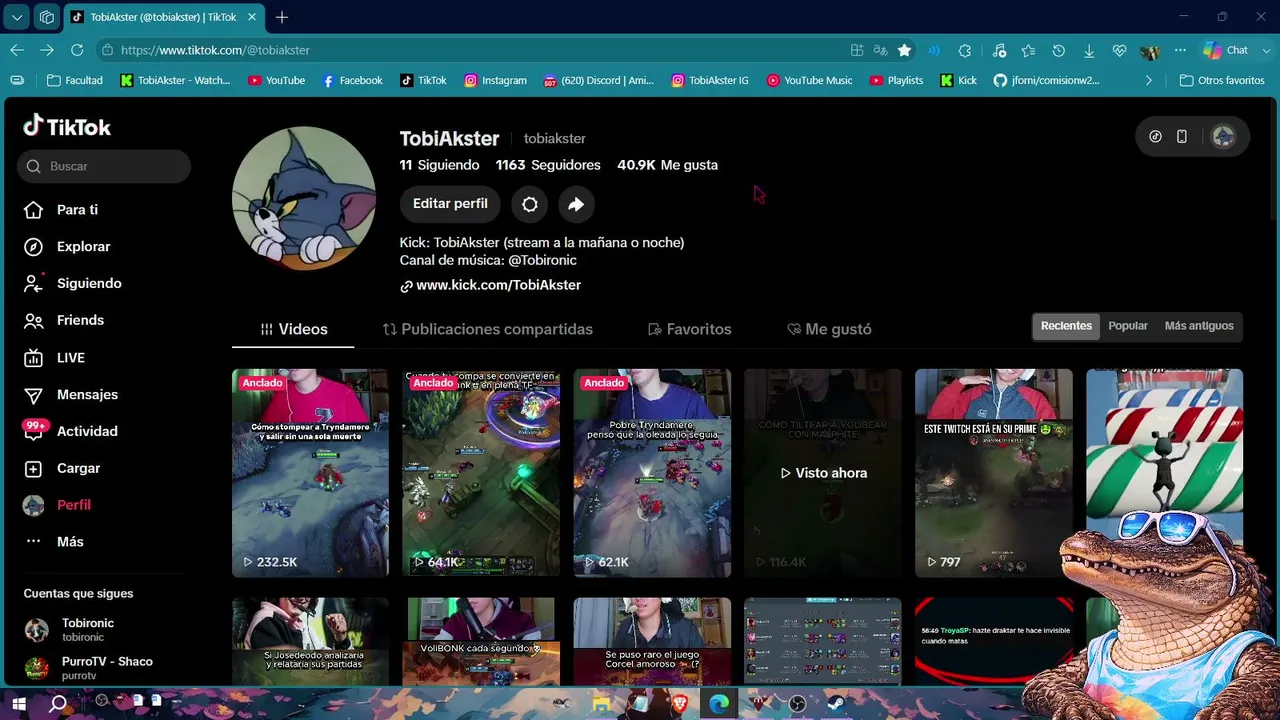1280x720 pixels.
Task: Open Steam from the taskbar
Action: (x=836, y=704)
